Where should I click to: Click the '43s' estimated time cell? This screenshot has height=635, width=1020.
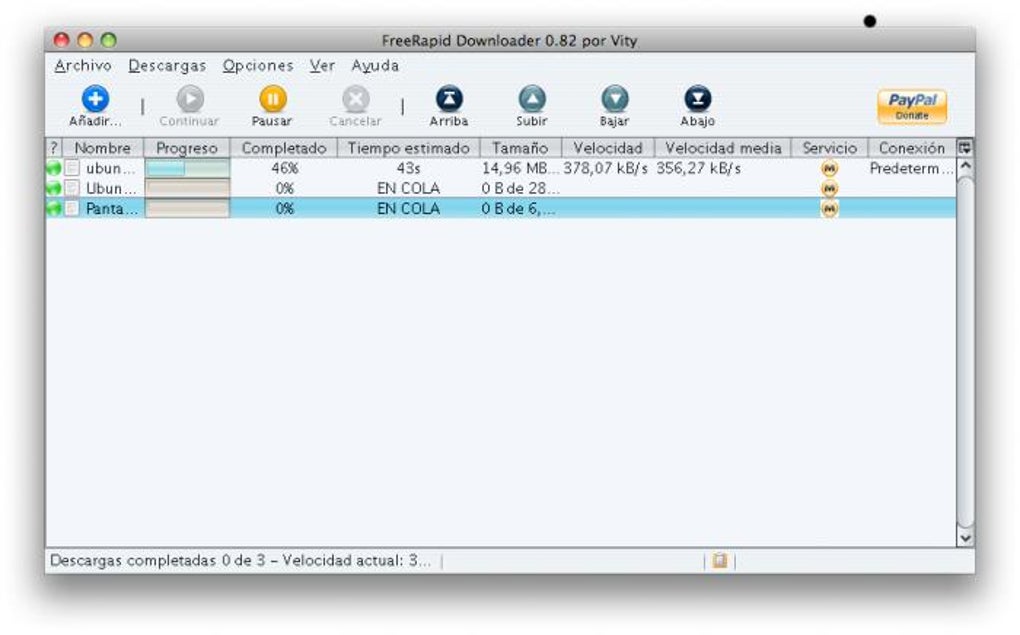[x=409, y=169]
